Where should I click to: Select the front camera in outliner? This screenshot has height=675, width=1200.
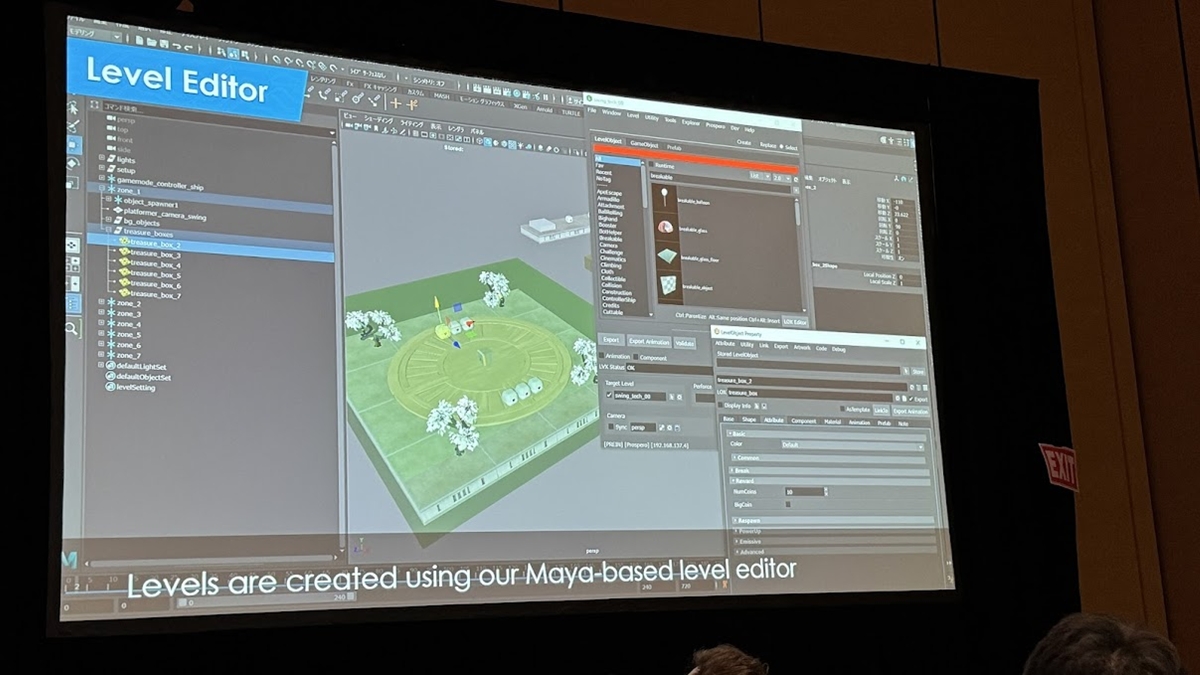point(124,140)
